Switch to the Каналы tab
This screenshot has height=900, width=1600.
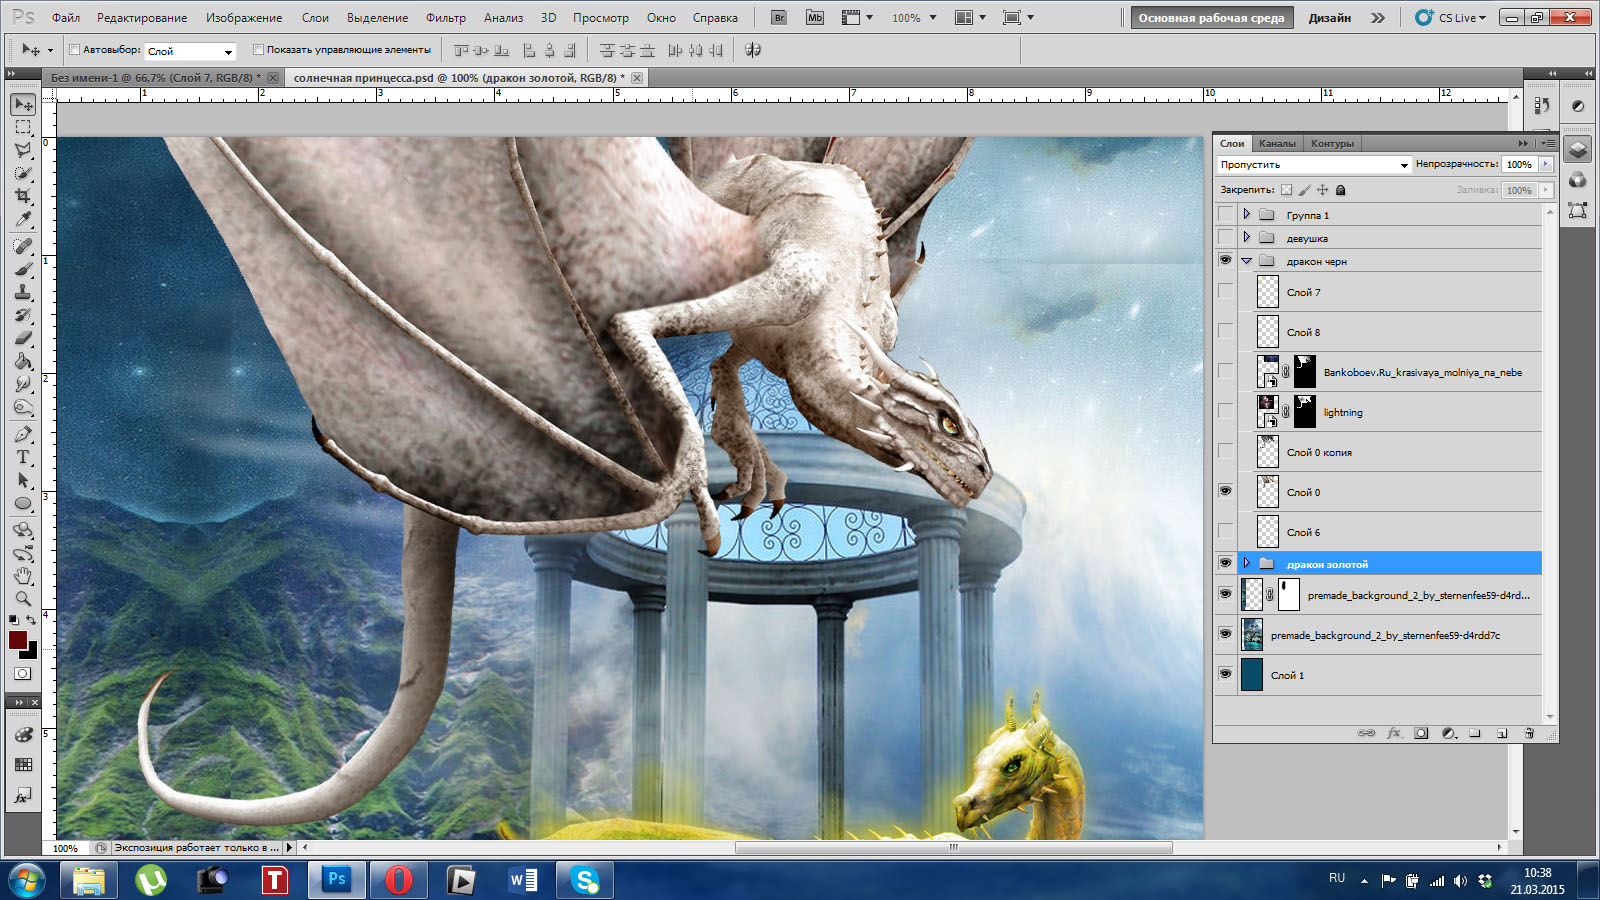[x=1277, y=143]
